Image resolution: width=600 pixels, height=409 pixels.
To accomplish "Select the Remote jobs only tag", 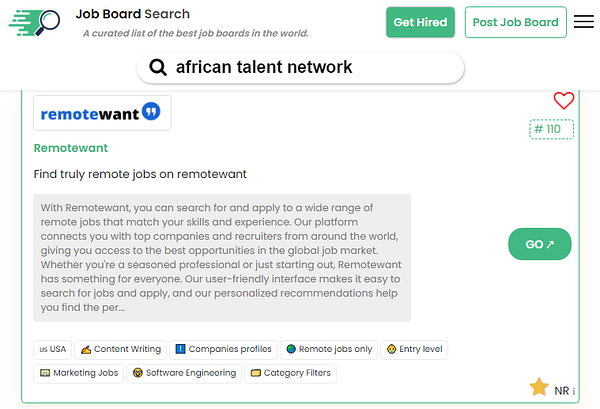I will 329,349.
